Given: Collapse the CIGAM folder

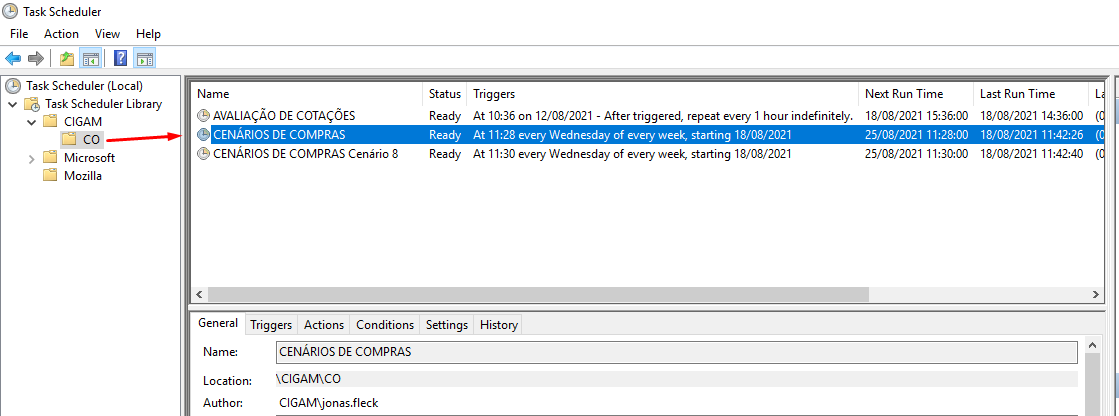Looking at the screenshot, I should [x=30, y=122].
